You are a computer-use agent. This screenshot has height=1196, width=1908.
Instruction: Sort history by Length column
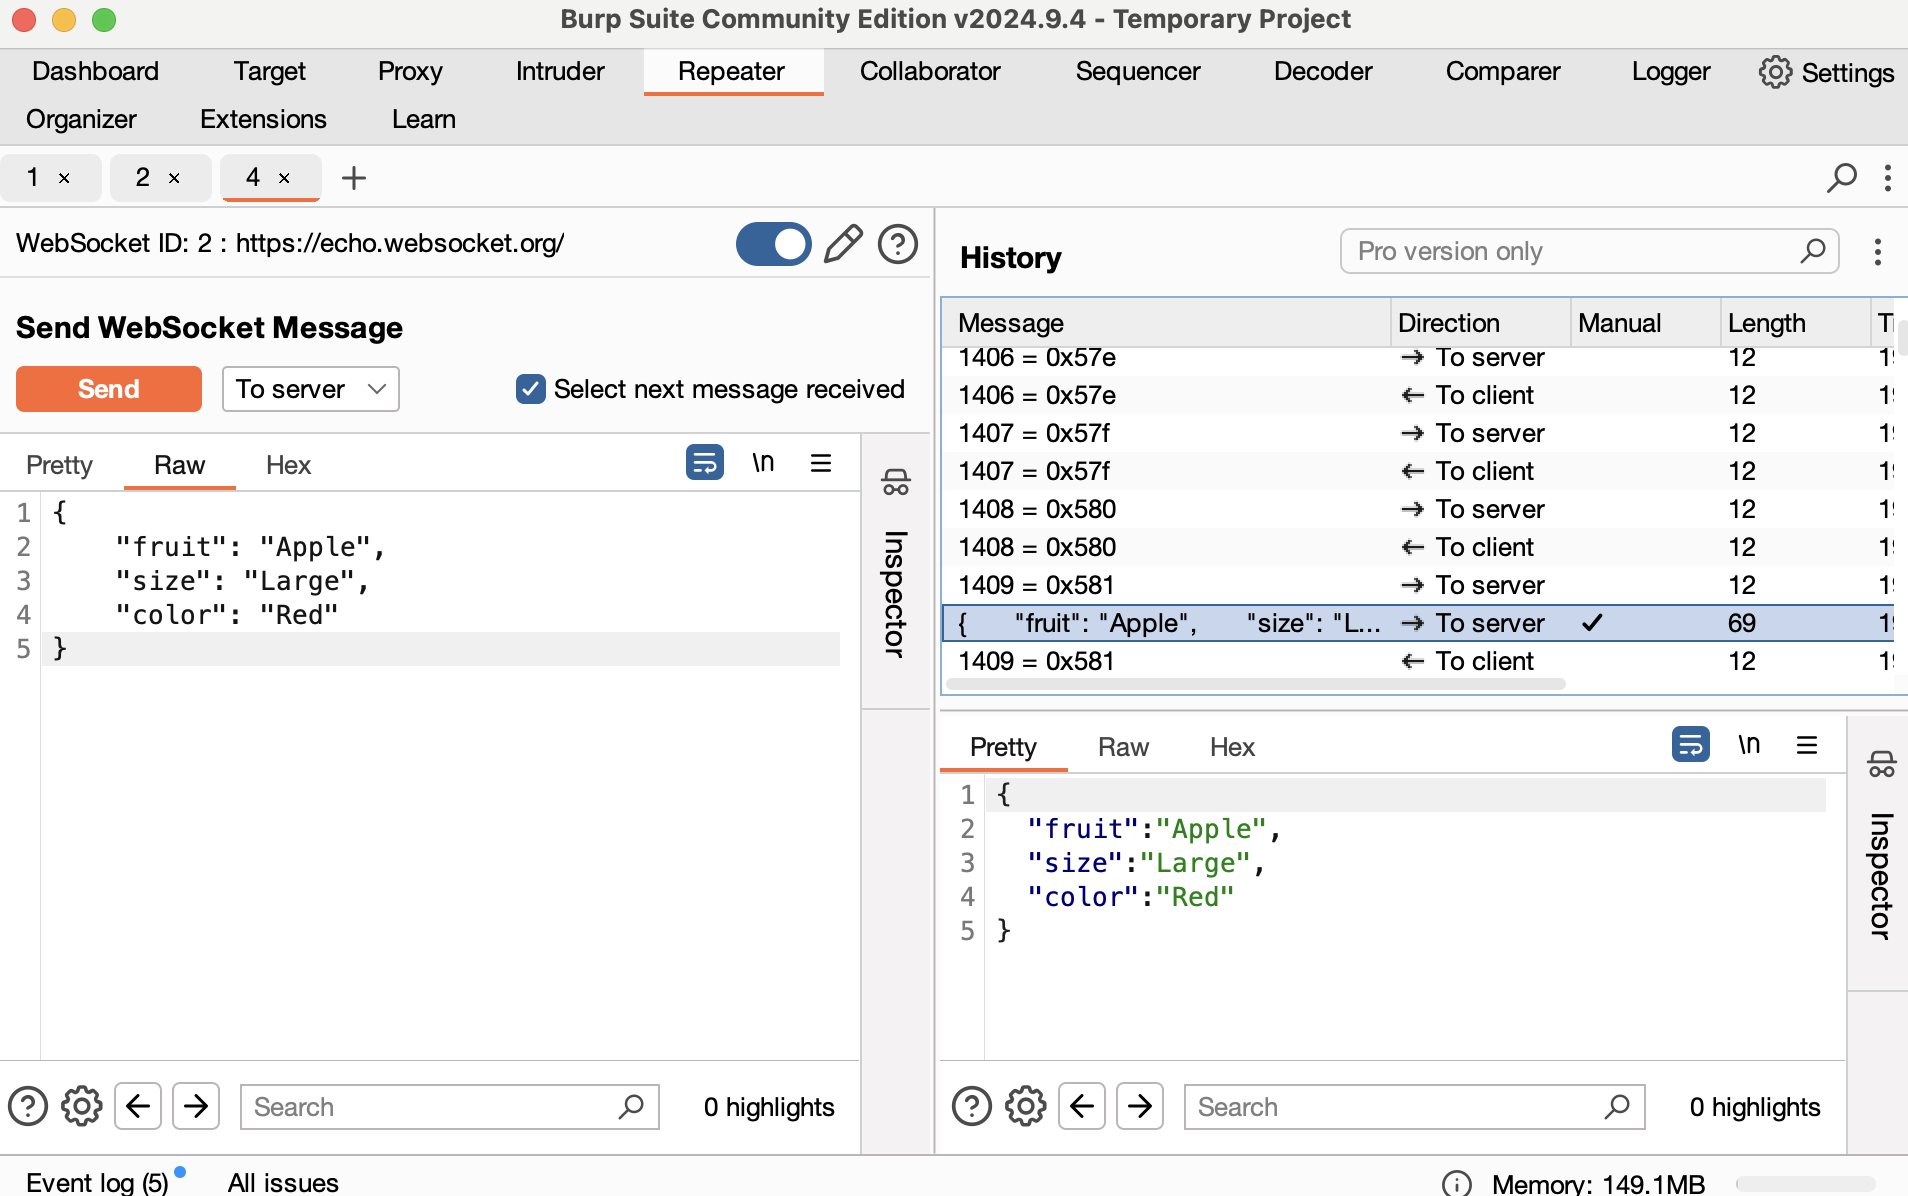point(1794,323)
